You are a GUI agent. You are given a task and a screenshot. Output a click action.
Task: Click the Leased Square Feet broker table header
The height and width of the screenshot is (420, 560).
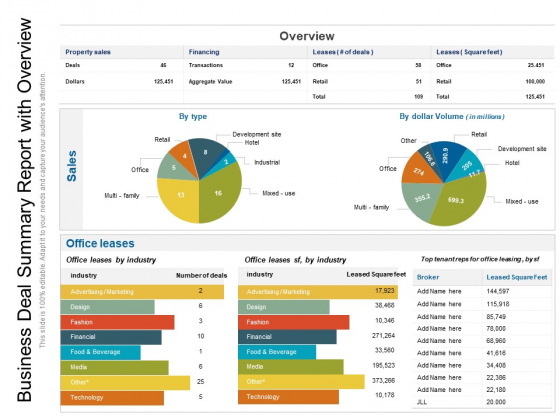click(x=517, y=278)
